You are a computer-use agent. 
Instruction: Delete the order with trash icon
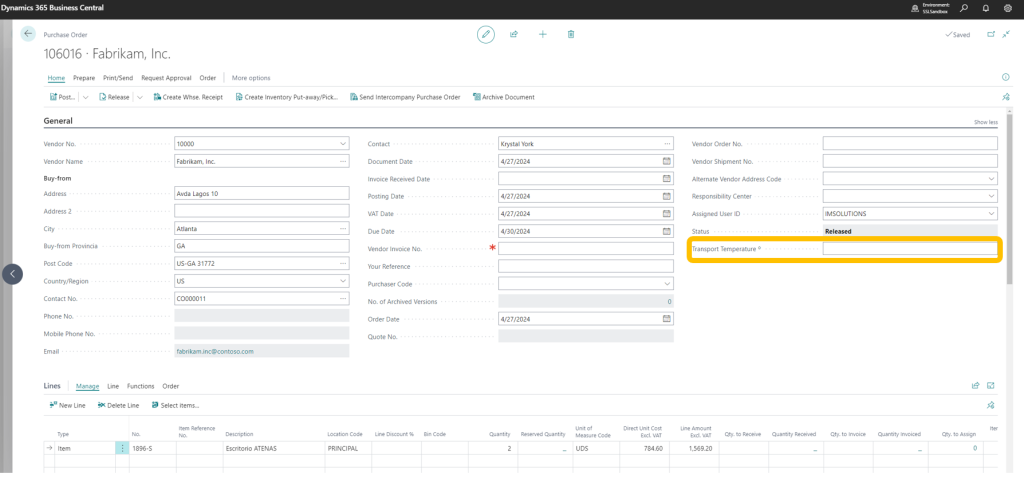point(571,35)
